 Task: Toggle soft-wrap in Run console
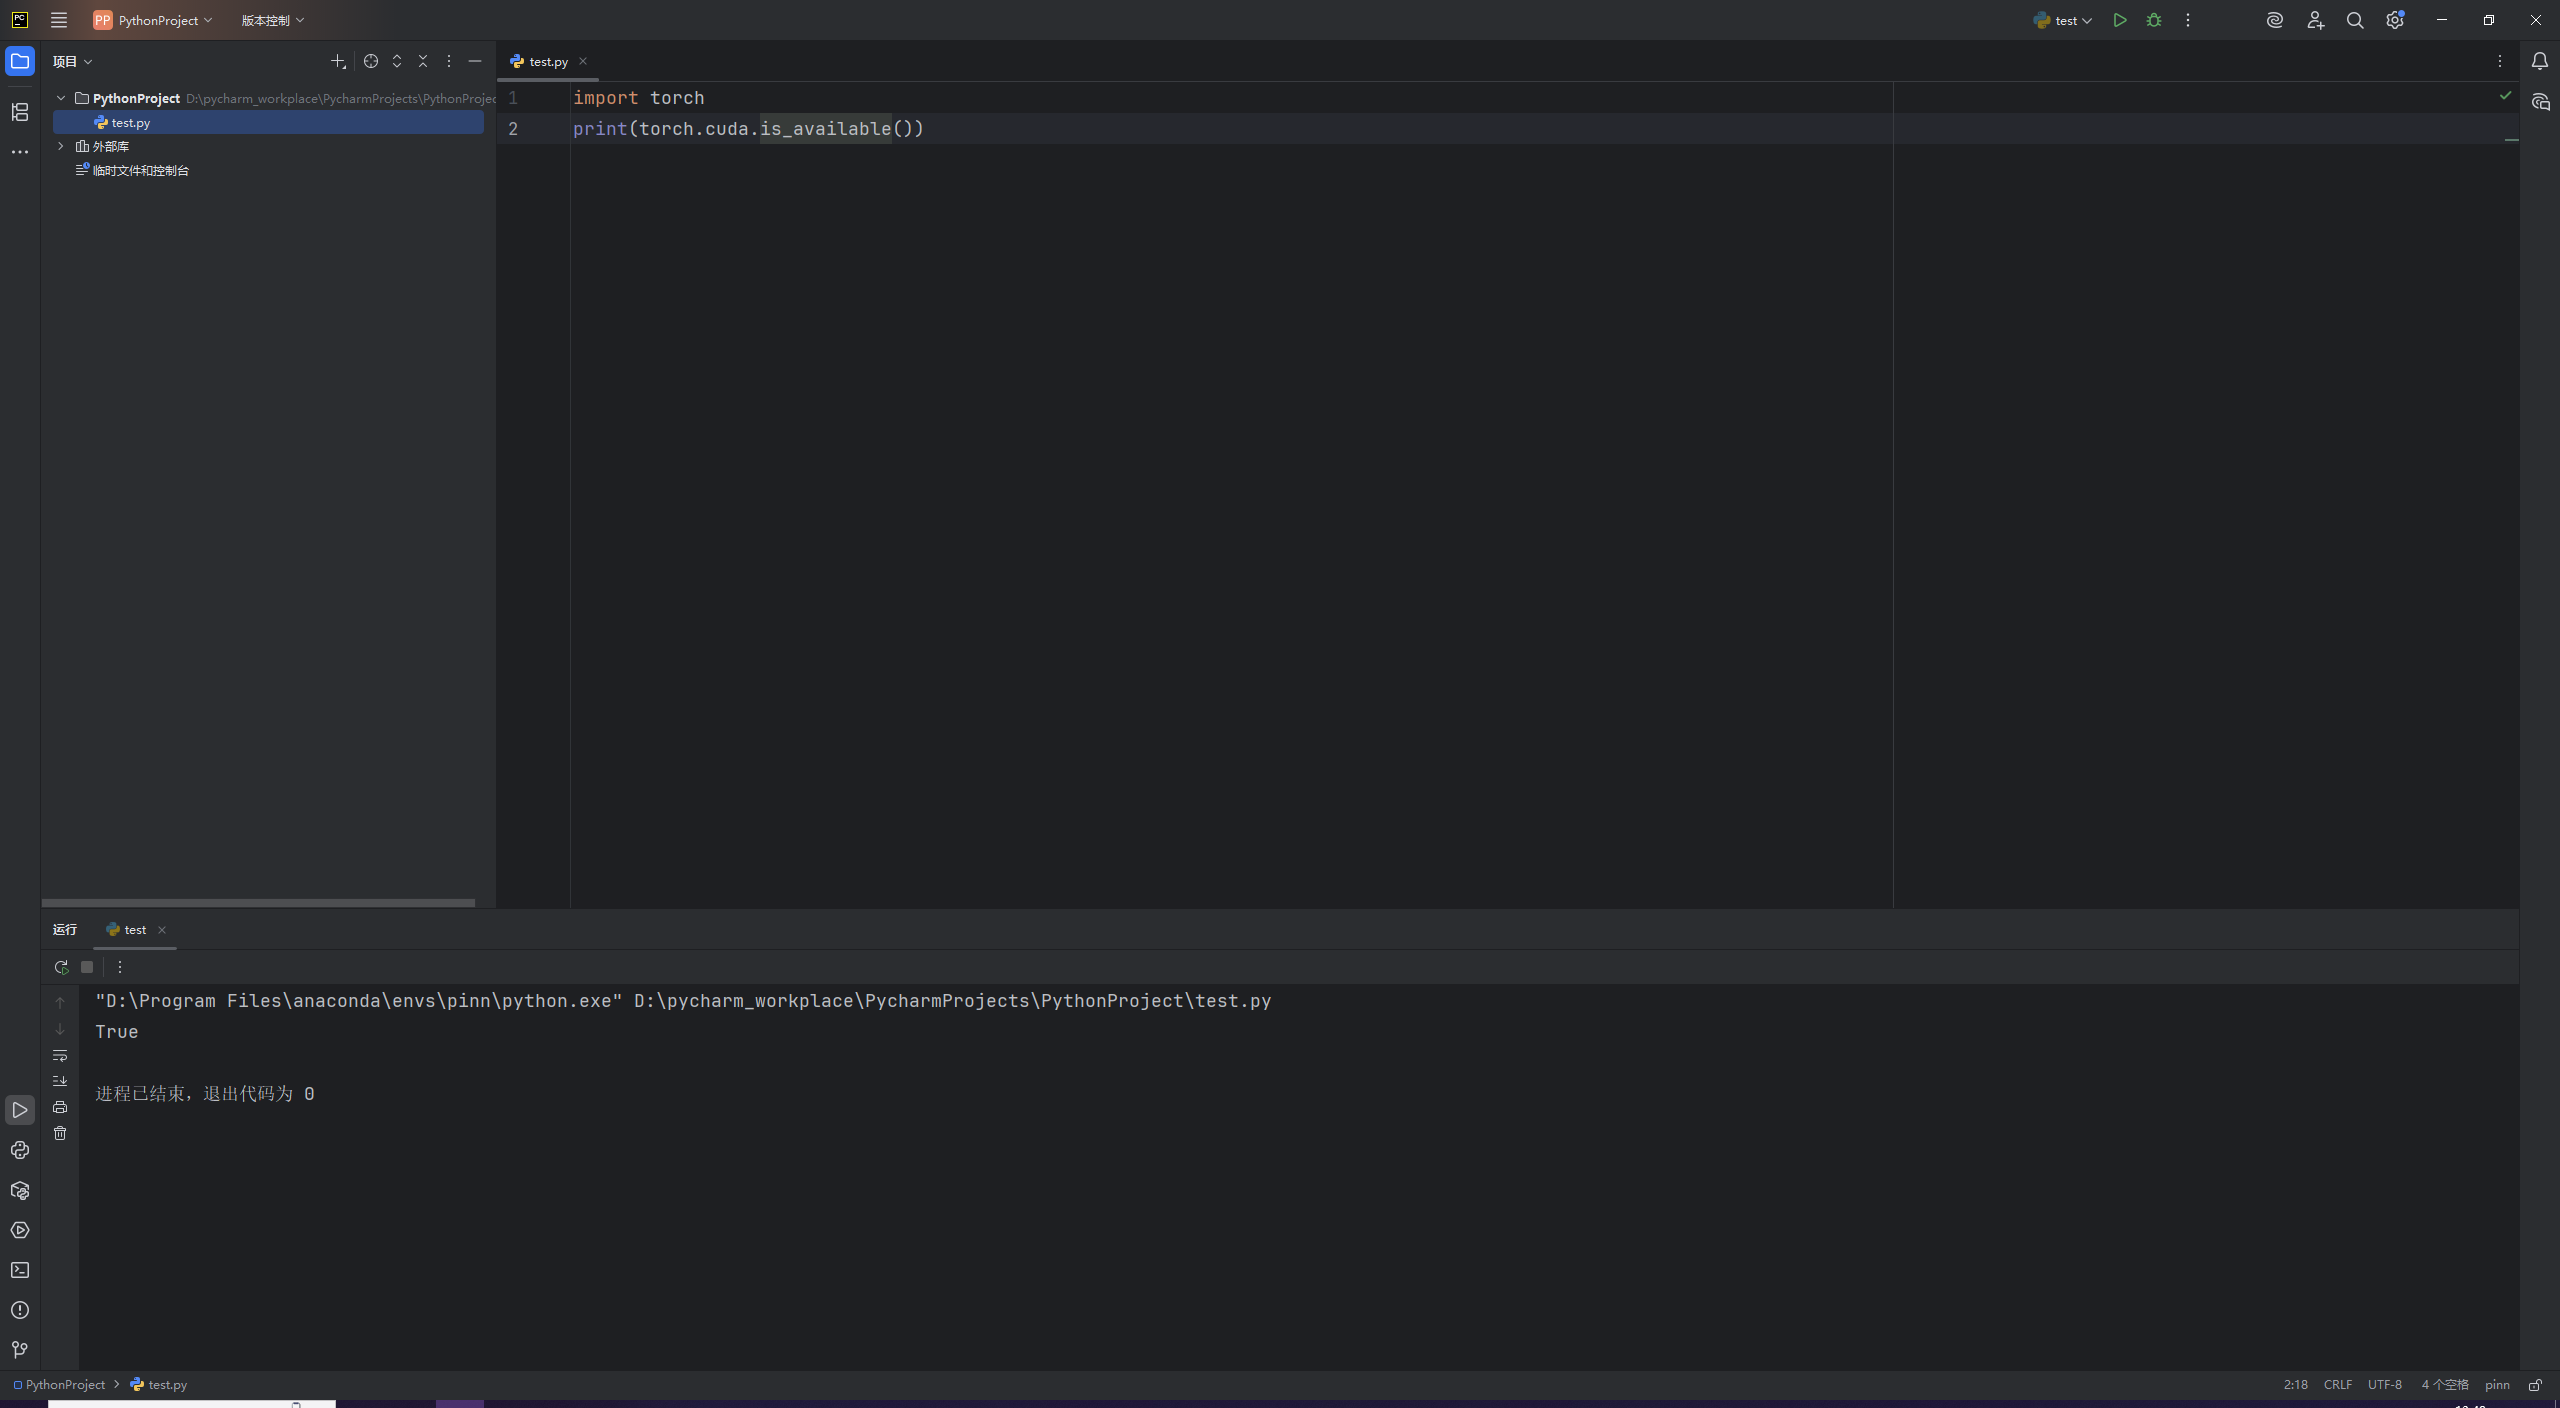60,1055
